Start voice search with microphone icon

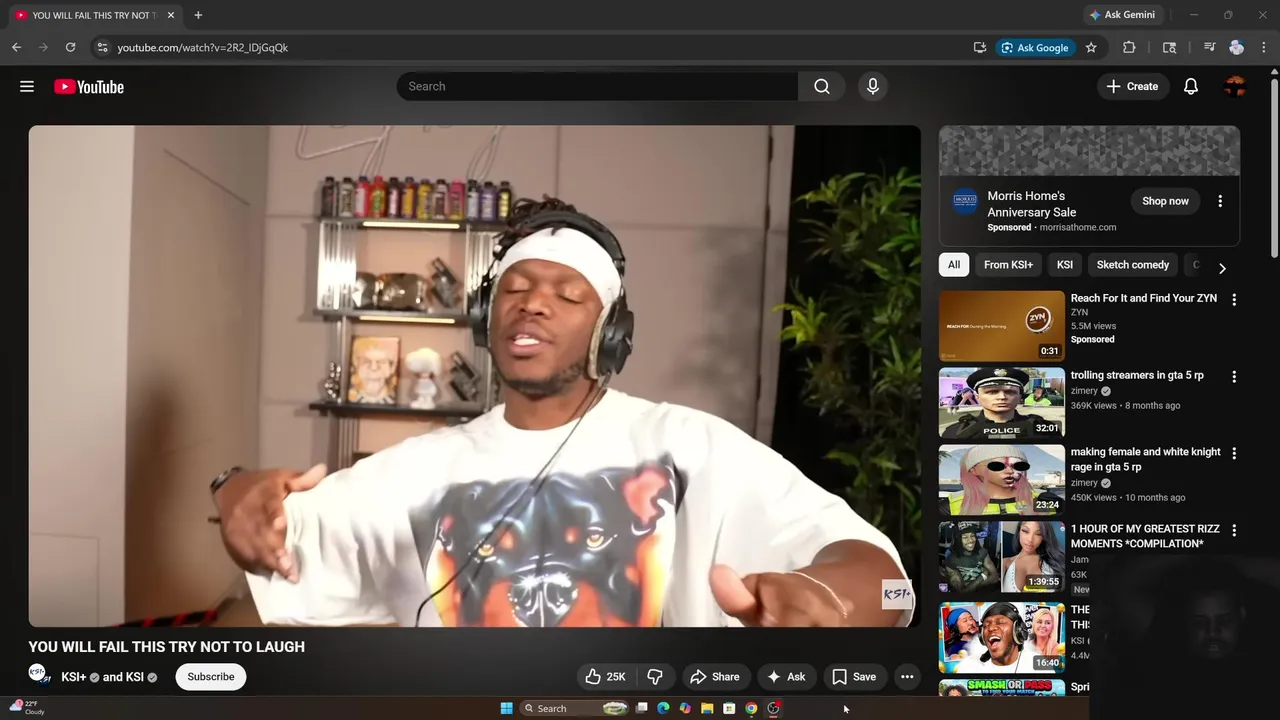873,87
